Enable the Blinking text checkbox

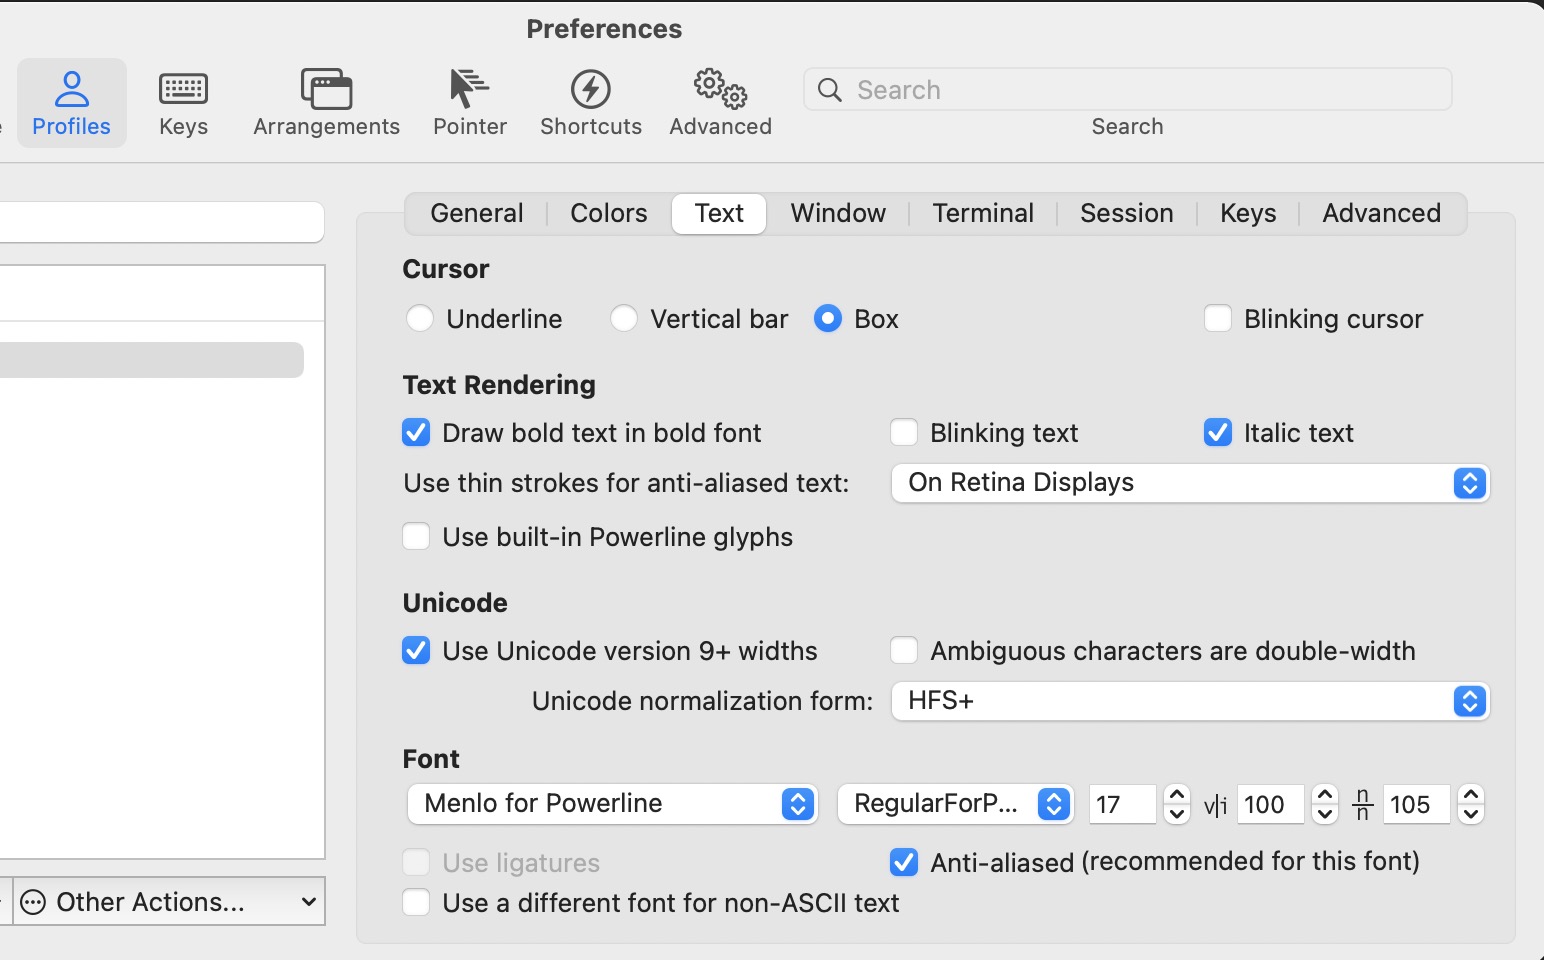[904, 433]
